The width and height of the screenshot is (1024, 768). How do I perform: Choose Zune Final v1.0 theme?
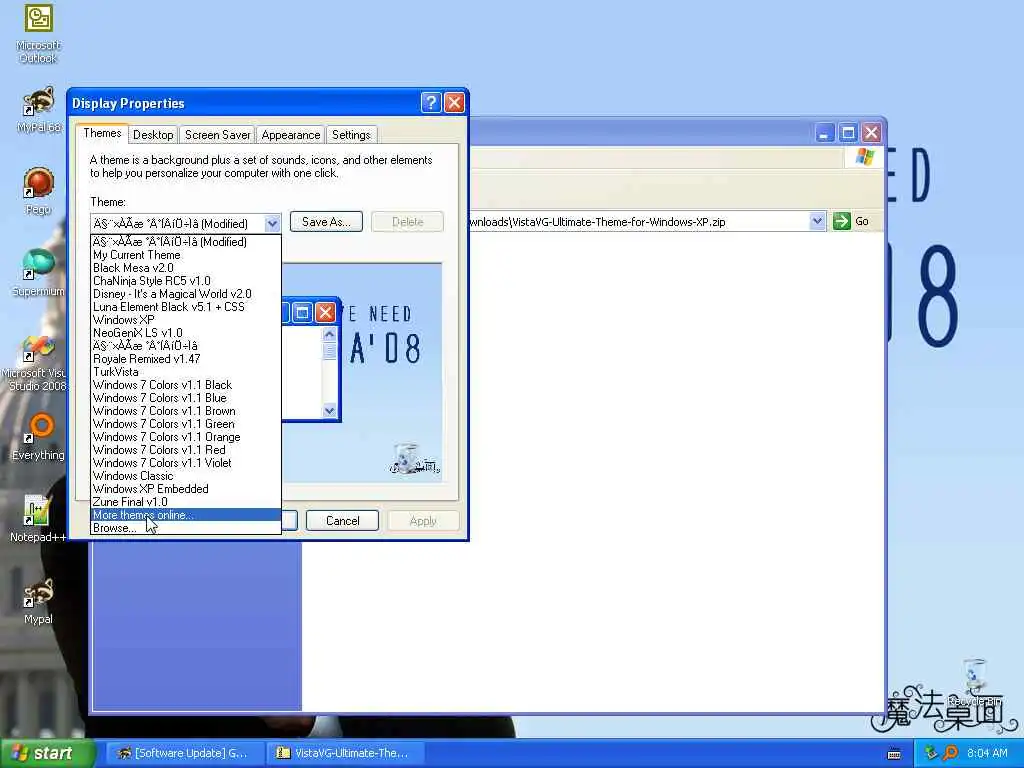(185, 502)
